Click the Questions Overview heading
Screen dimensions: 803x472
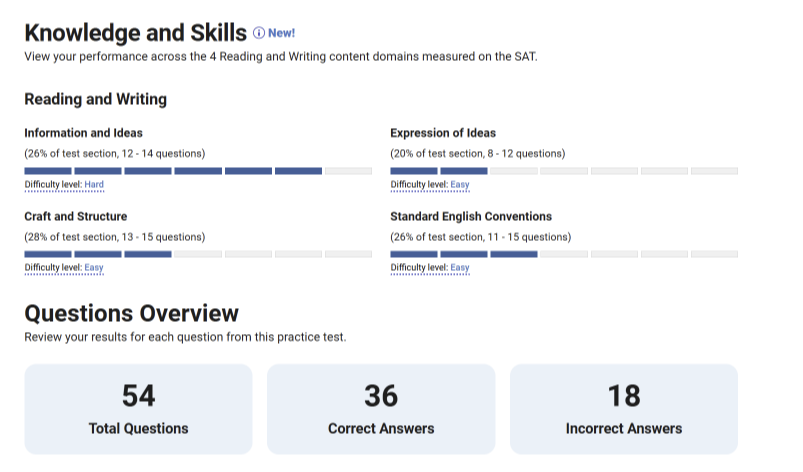pos(131,313)
